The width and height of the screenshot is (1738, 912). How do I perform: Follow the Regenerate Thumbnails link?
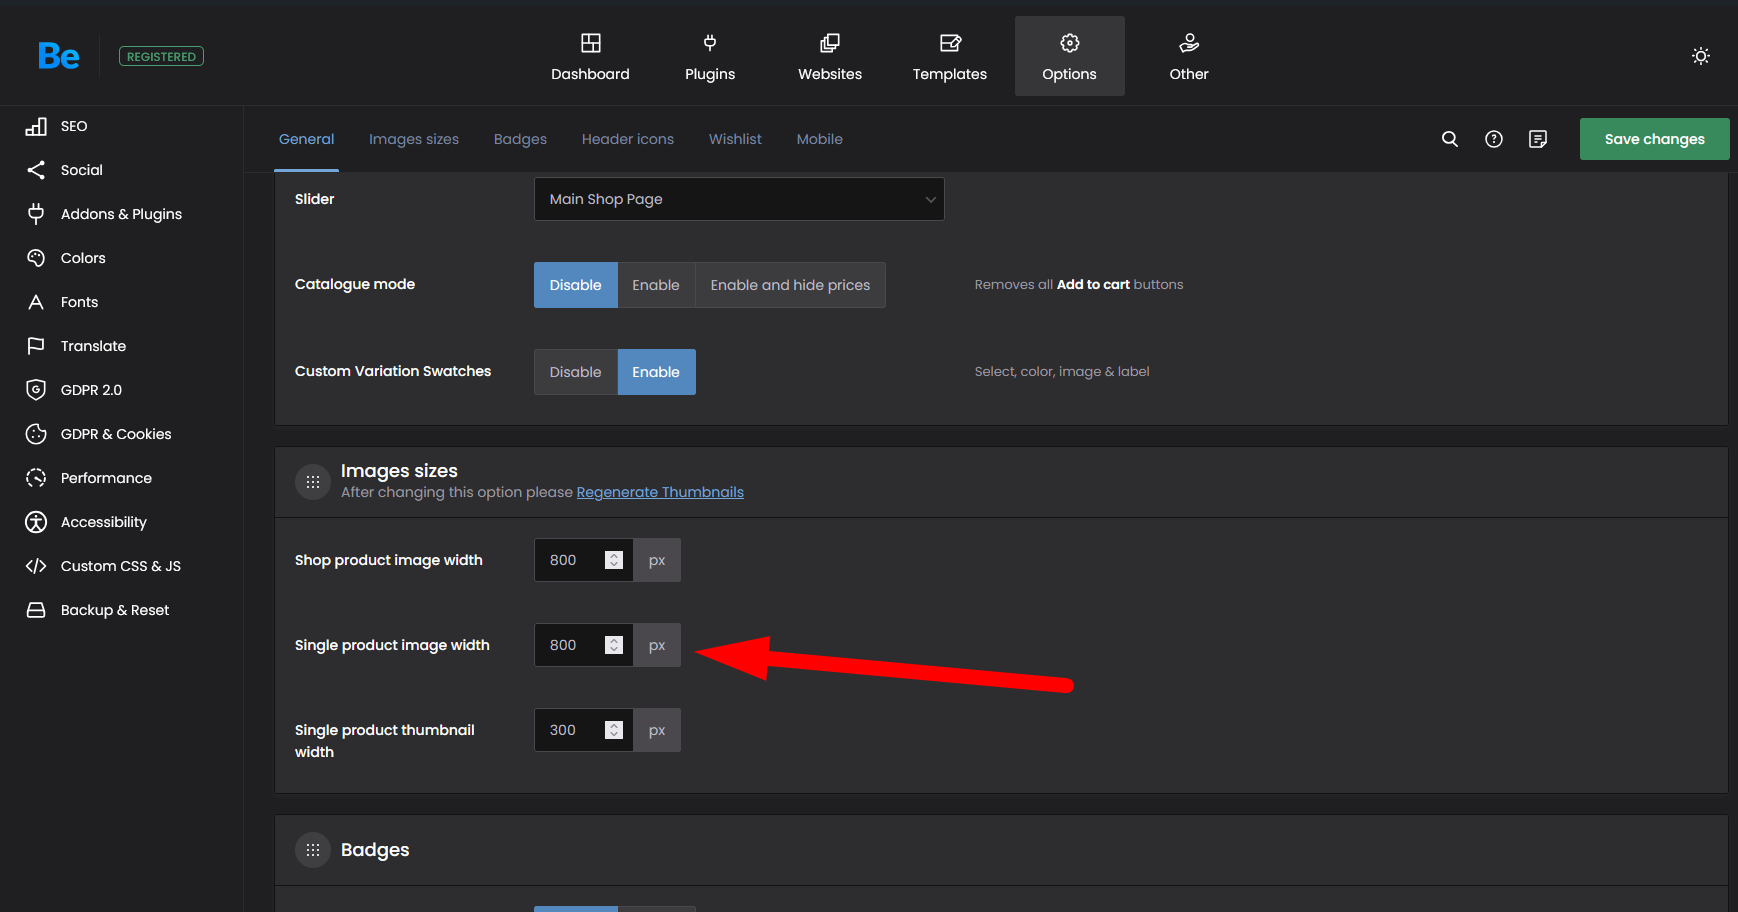pyautogui.click(x=660, y=492)
